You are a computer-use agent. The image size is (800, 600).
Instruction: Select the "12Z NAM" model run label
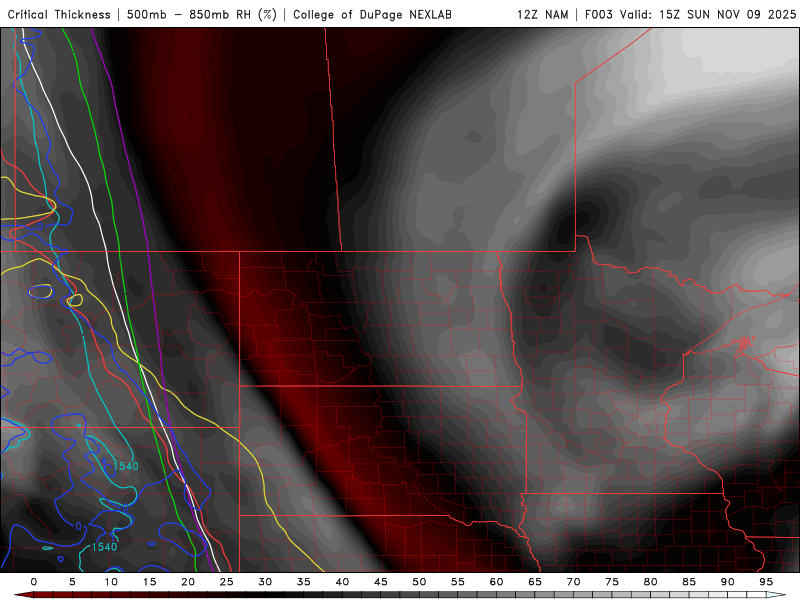click(x=543, y=15)
